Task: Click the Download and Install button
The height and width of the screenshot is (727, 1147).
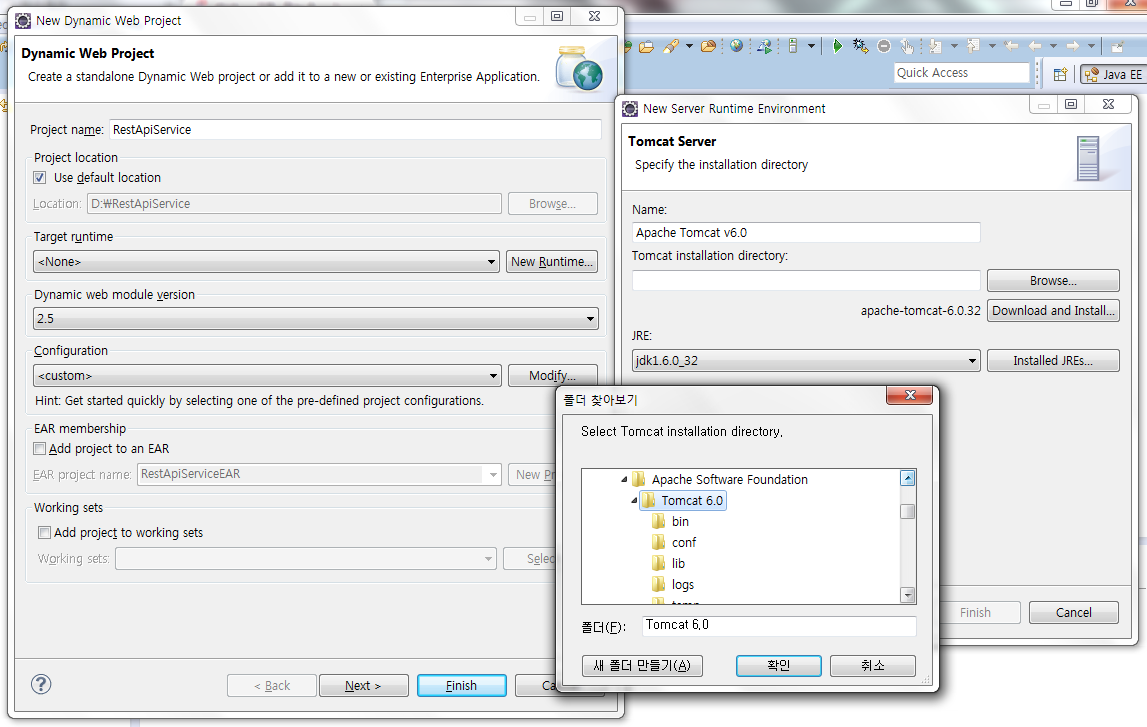Action: click(1052, 311)
